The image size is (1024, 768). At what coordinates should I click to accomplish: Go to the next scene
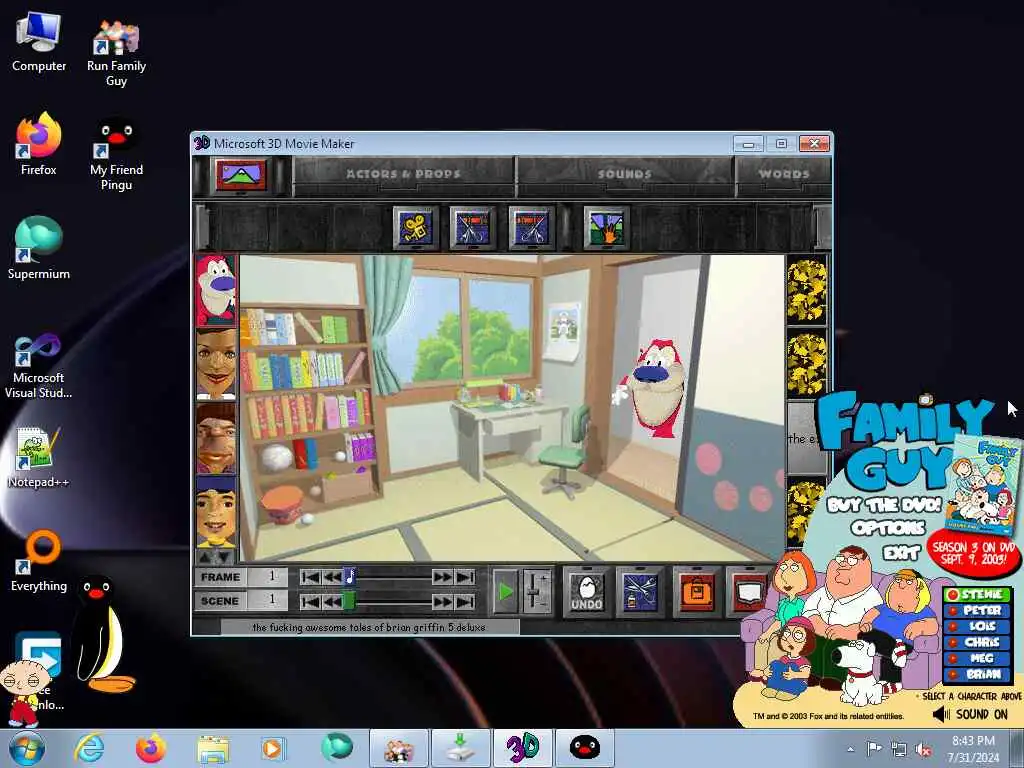pyautogui.click(x=442, y=601)
